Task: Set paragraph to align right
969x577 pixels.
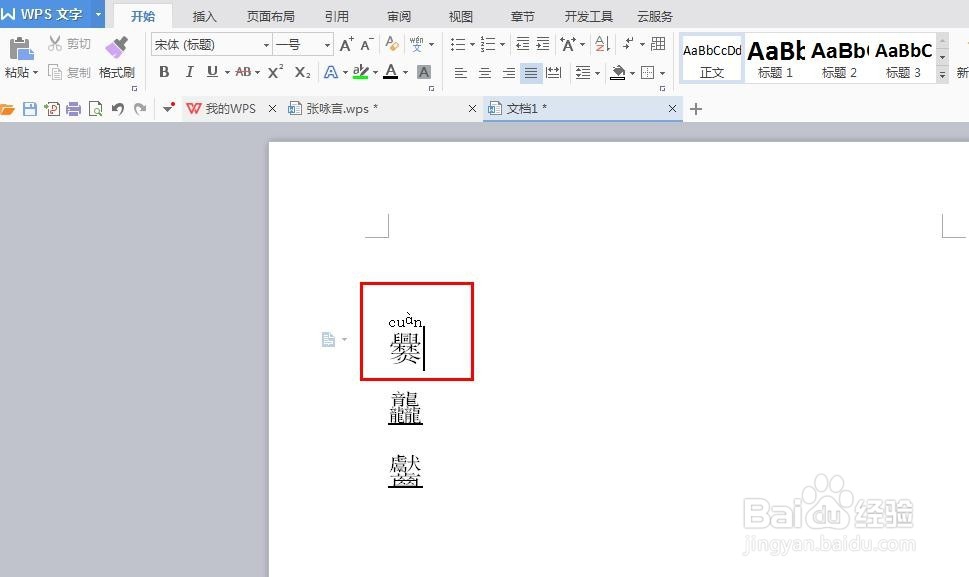Action: click(x=509, y=73)
